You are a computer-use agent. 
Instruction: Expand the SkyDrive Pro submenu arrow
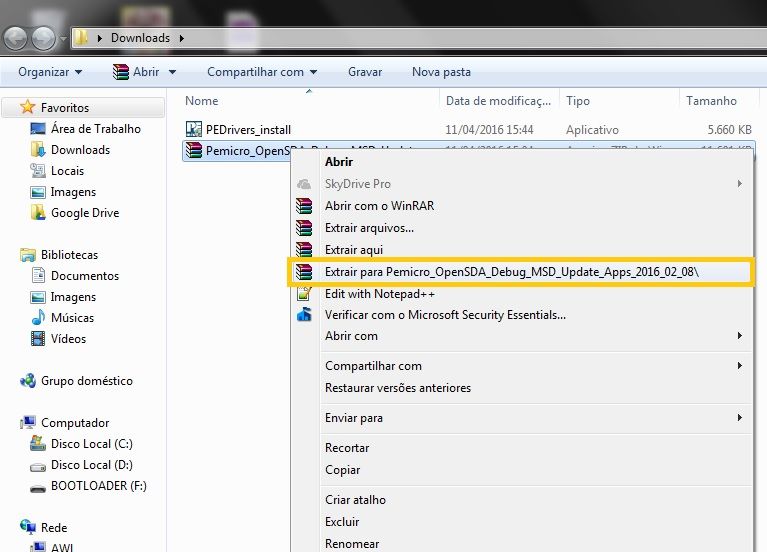click(x=740, y=184)
